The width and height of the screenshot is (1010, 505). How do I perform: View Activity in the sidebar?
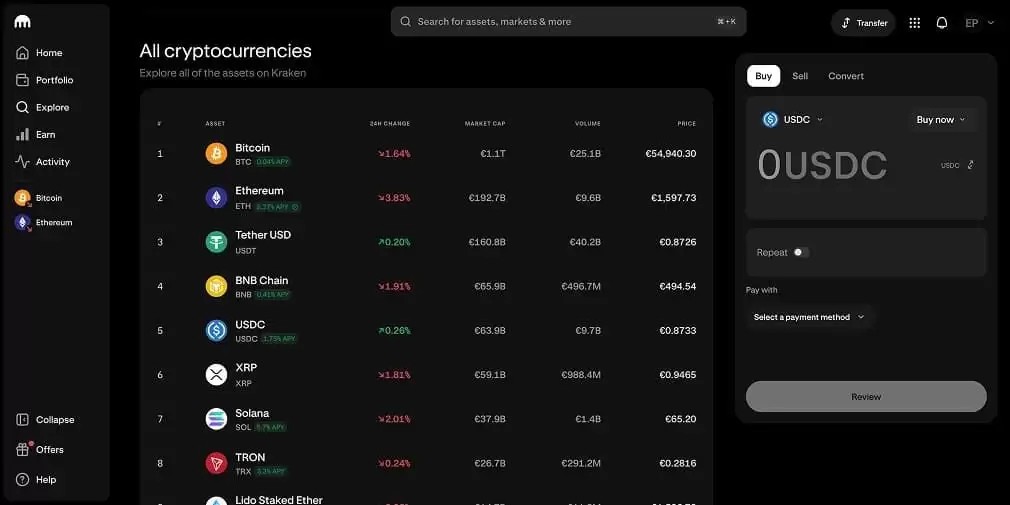click(x=43, y=162)
